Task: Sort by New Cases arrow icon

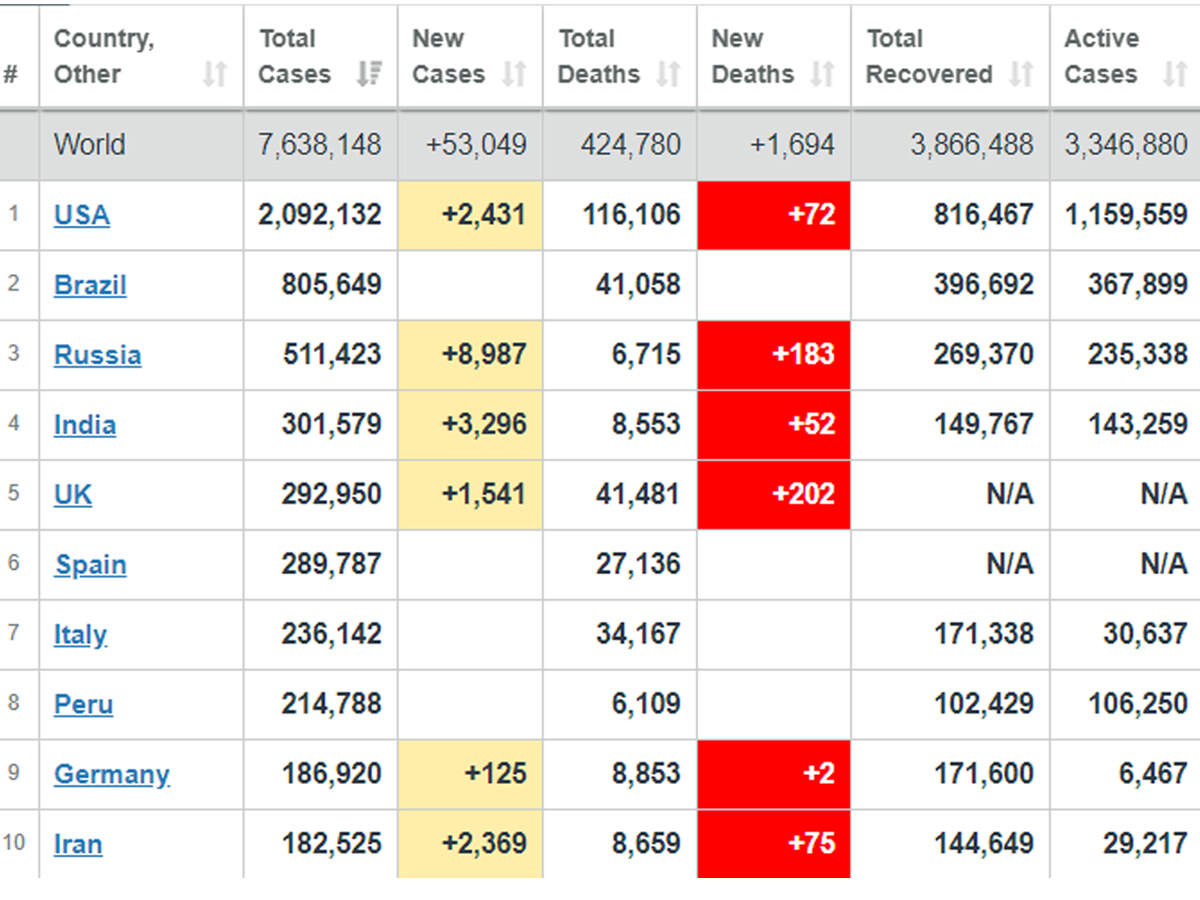Action: point(514,74)
